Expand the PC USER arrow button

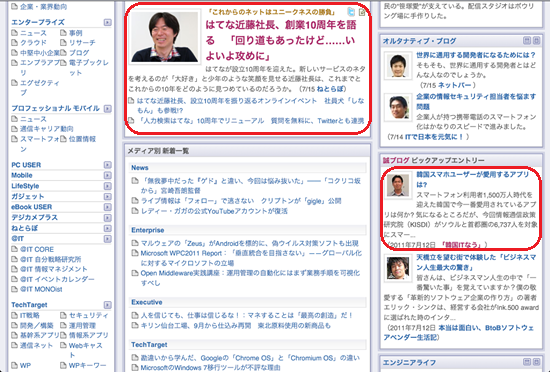click(x=107, y=165)
